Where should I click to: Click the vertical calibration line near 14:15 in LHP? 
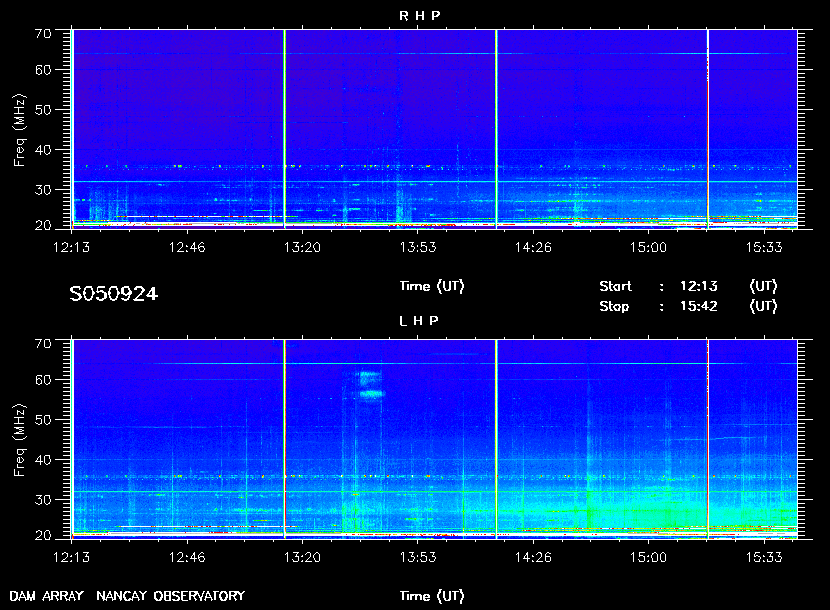click(496, 439)
